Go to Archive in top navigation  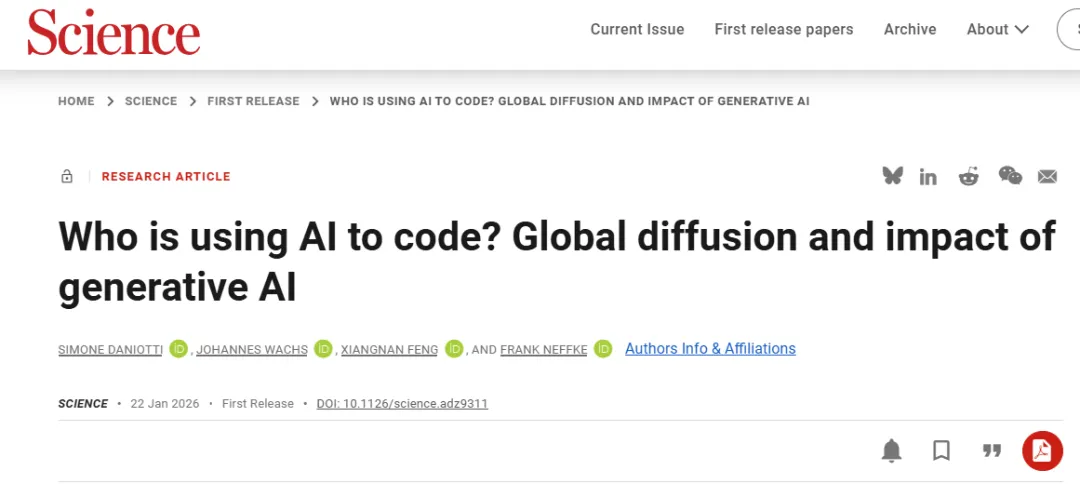pyautogui.click(x=909, y=29)
